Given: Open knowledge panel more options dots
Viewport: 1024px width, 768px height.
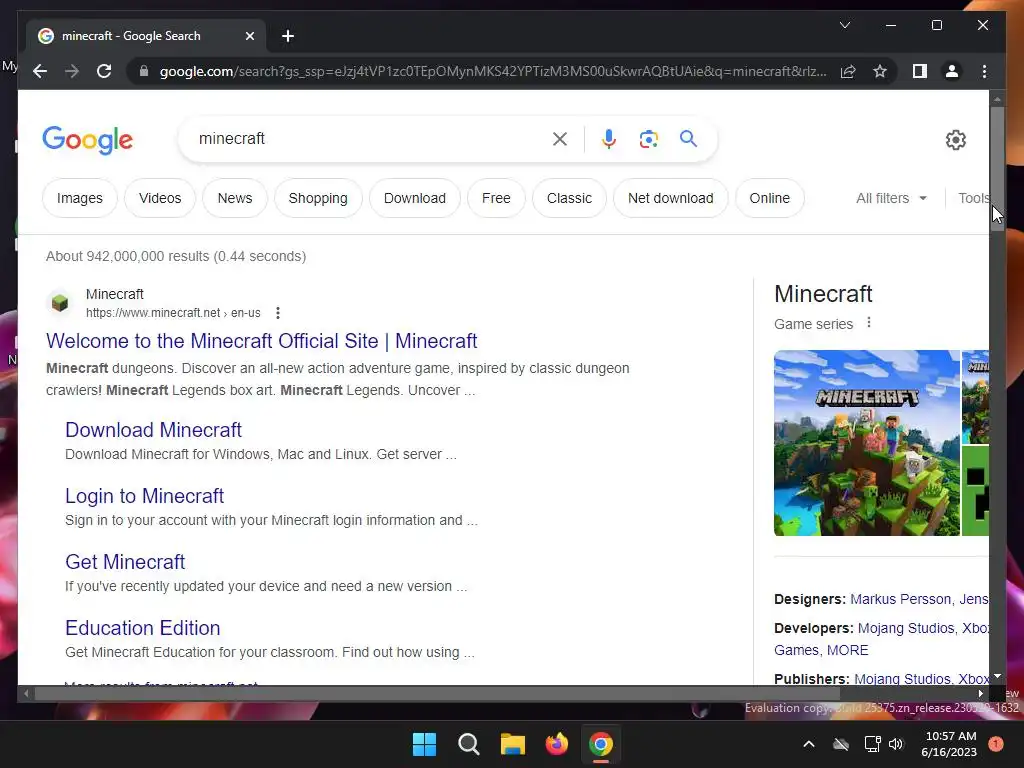Looking at the screenshot, I should point(869,323).
